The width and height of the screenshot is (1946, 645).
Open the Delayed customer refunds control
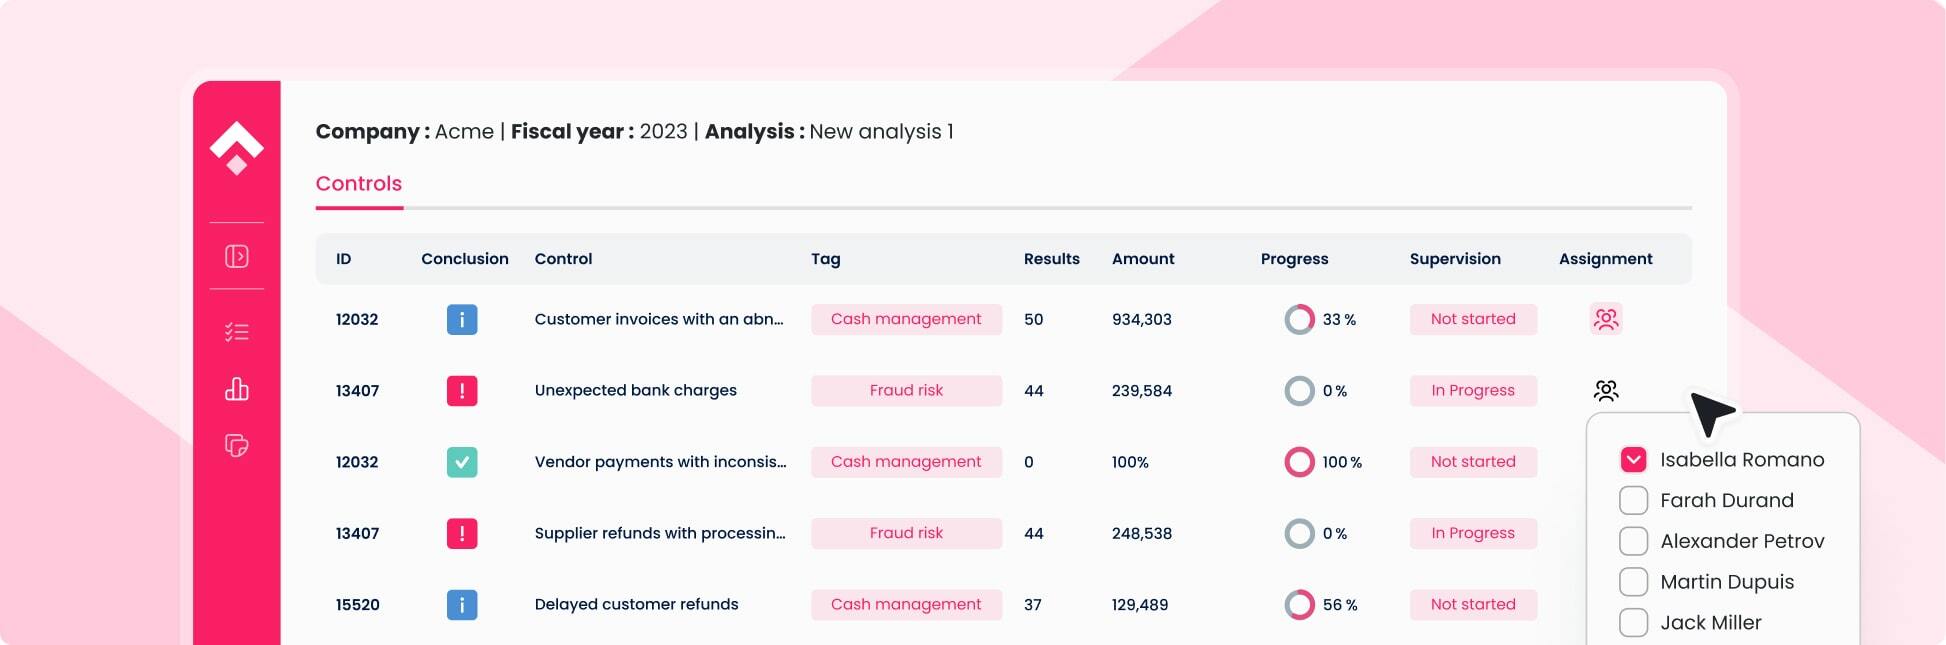click(636, 605)
